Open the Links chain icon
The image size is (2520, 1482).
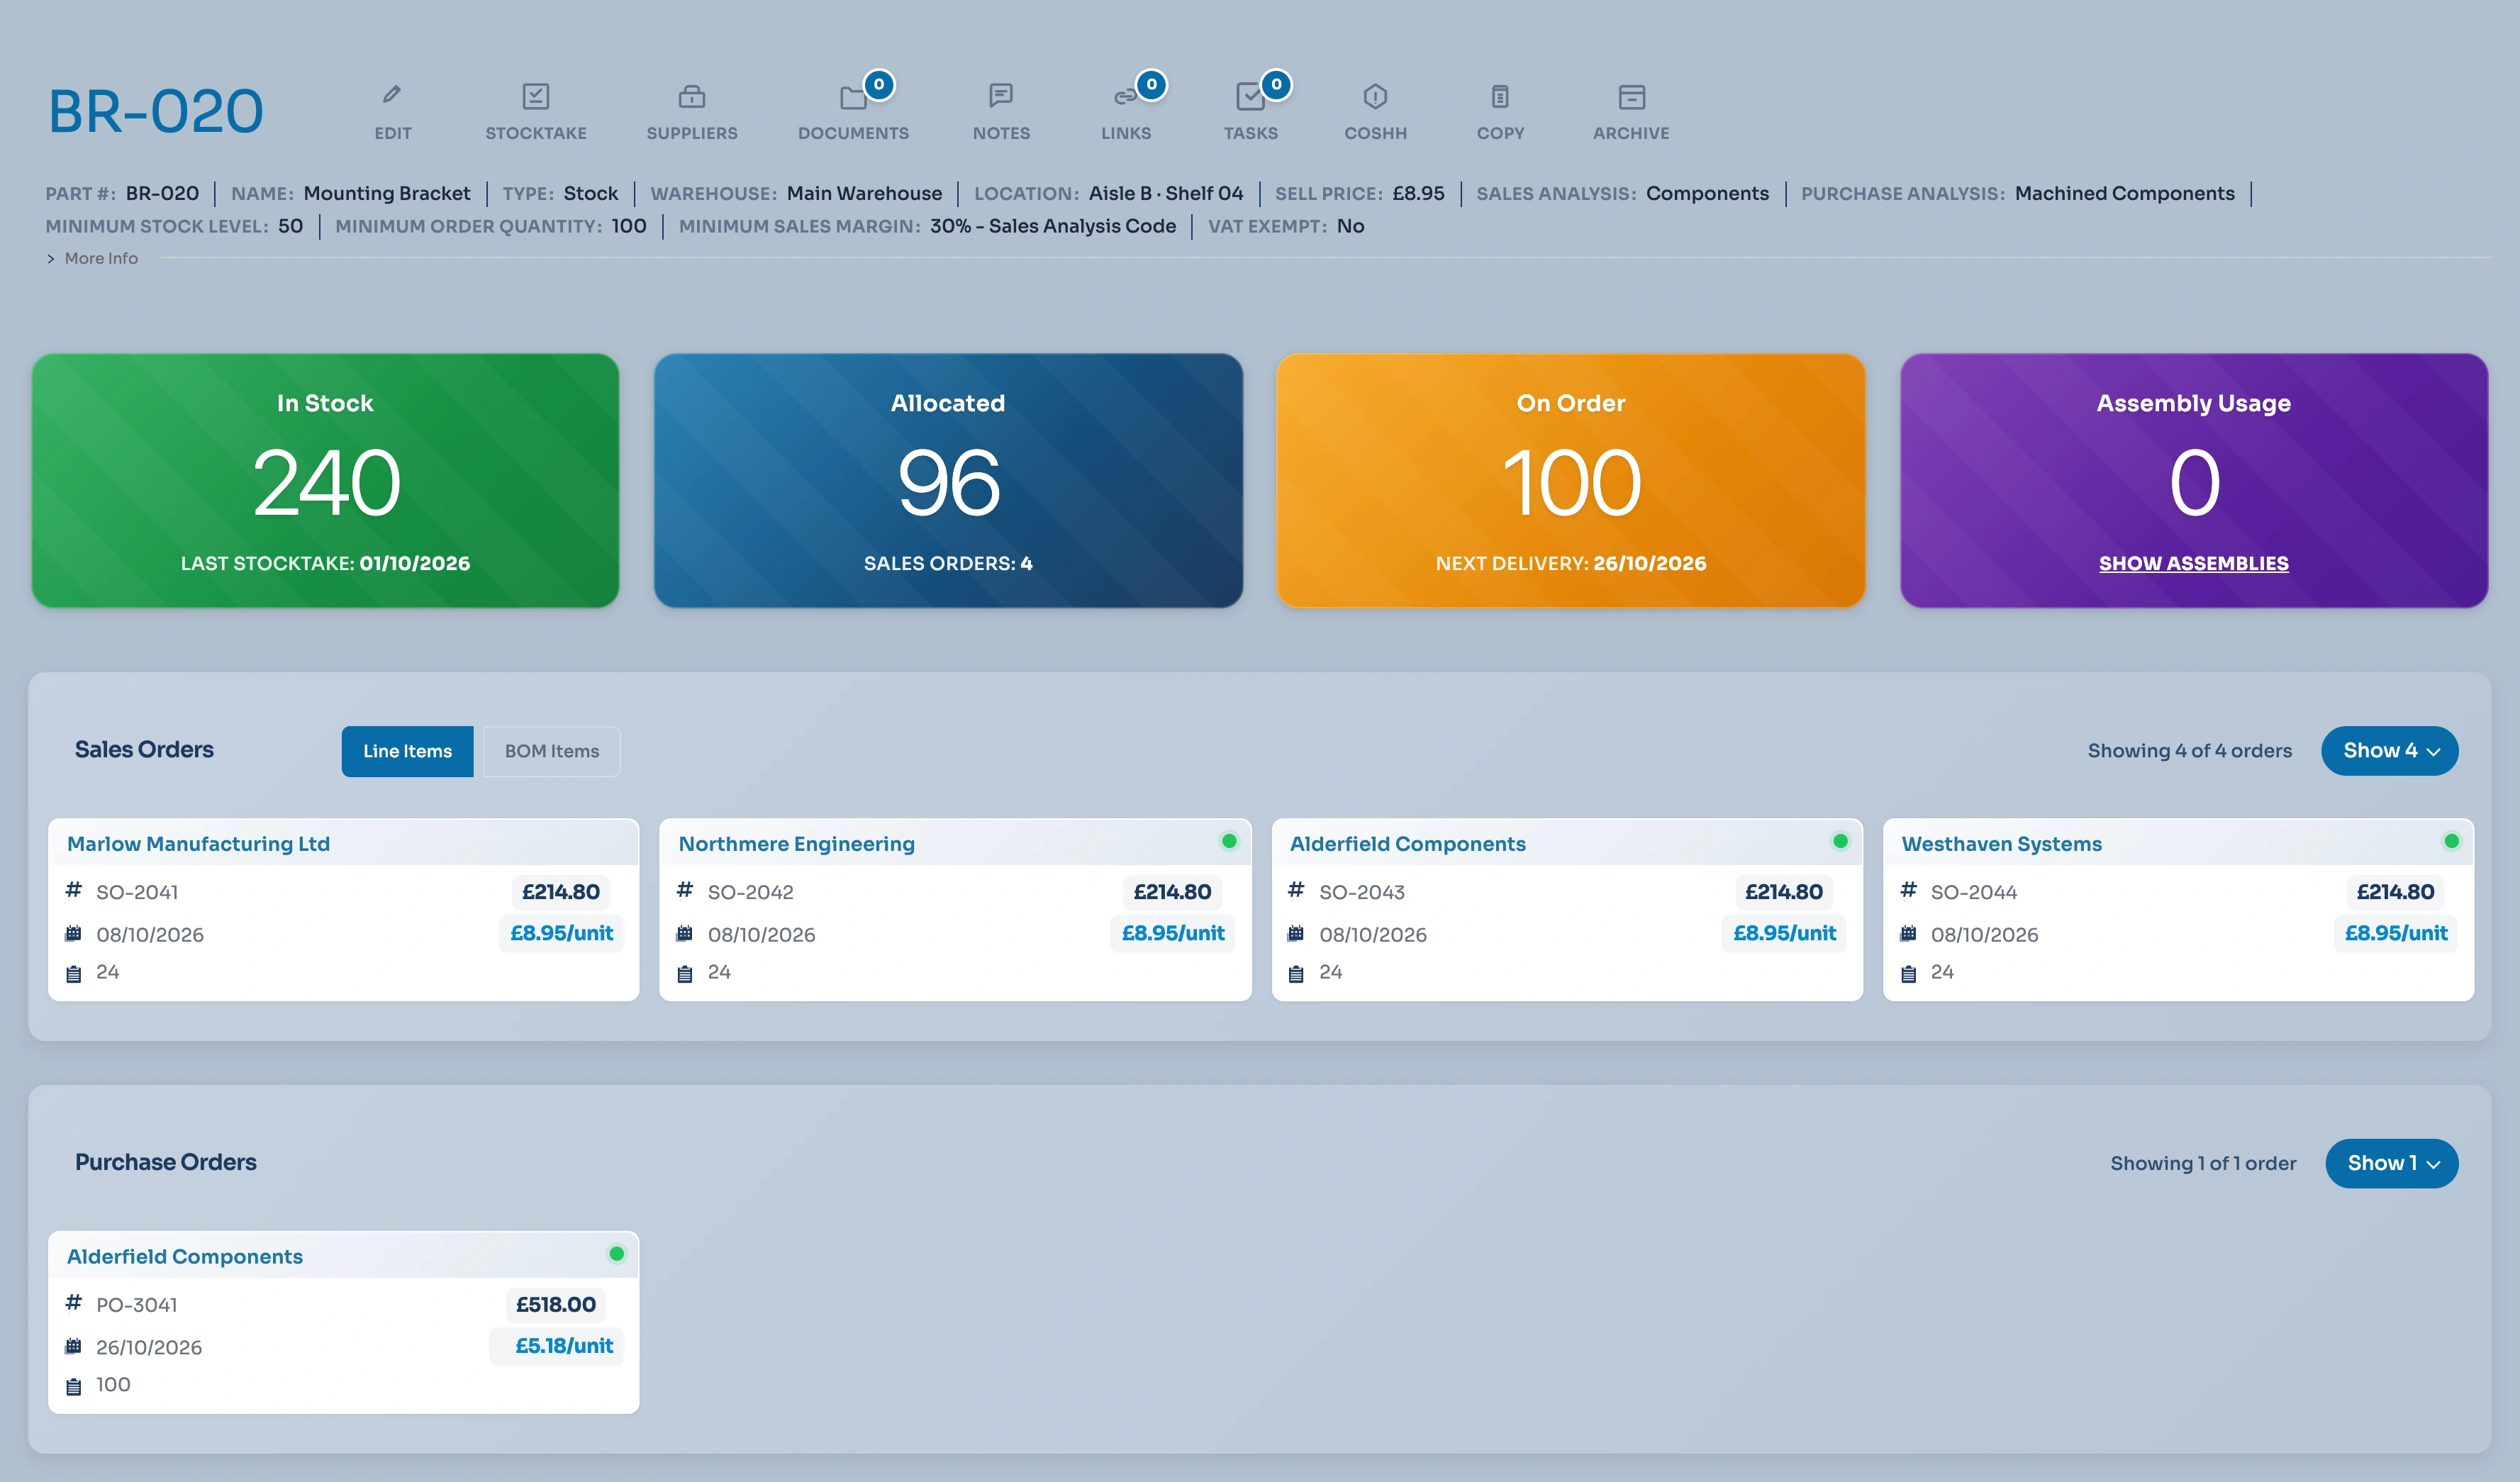pos(1125,97)
